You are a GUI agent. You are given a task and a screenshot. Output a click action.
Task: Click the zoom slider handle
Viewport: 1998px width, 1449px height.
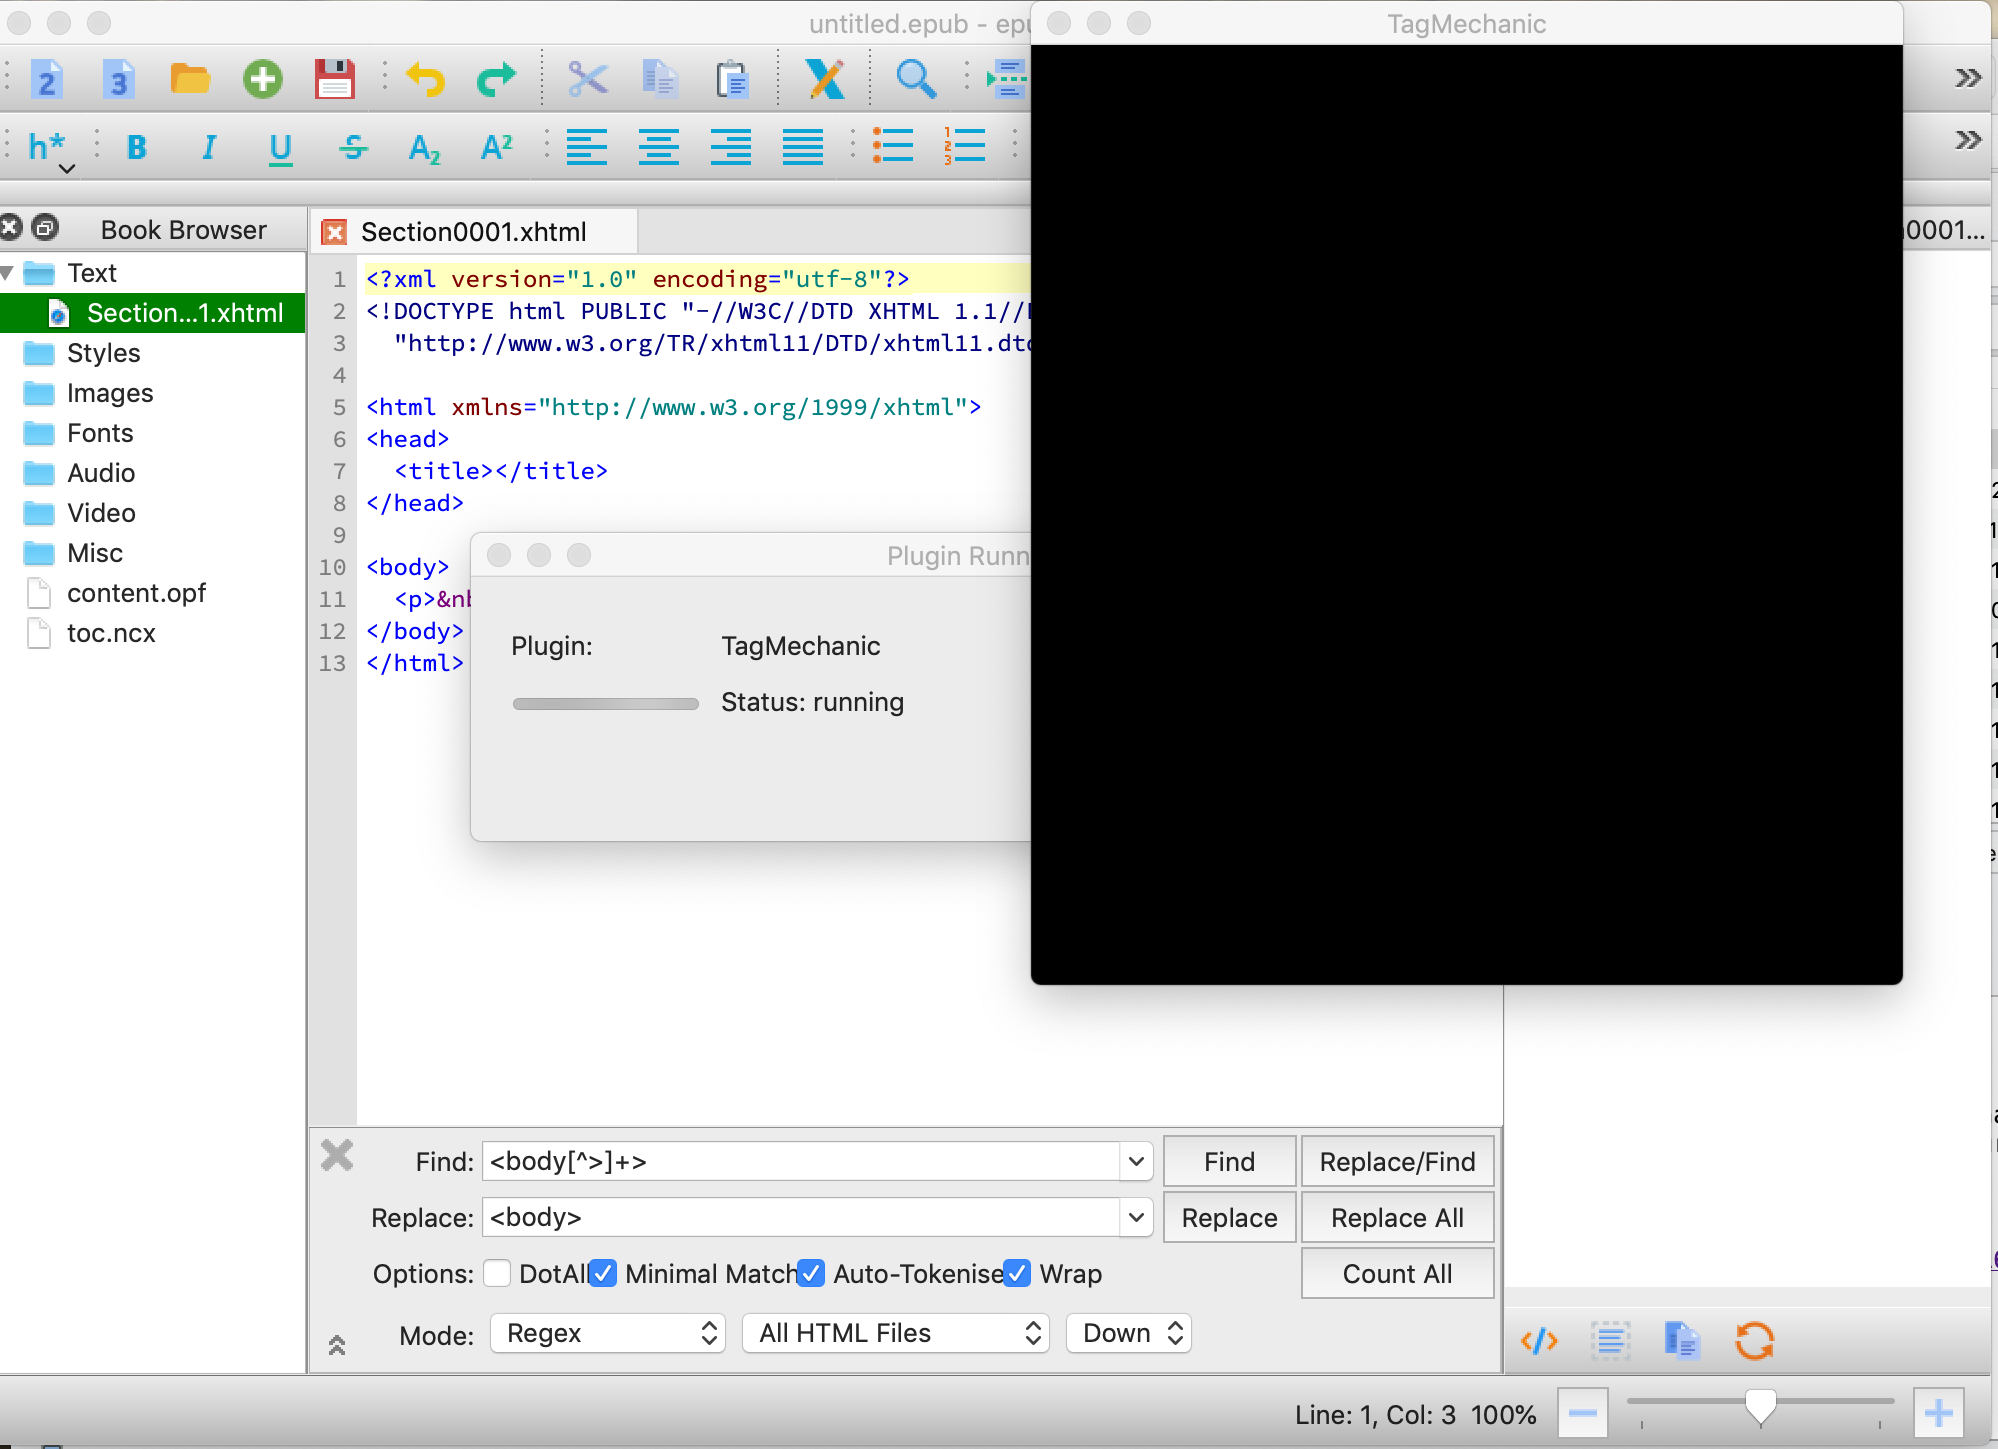coord(1760,1405)
